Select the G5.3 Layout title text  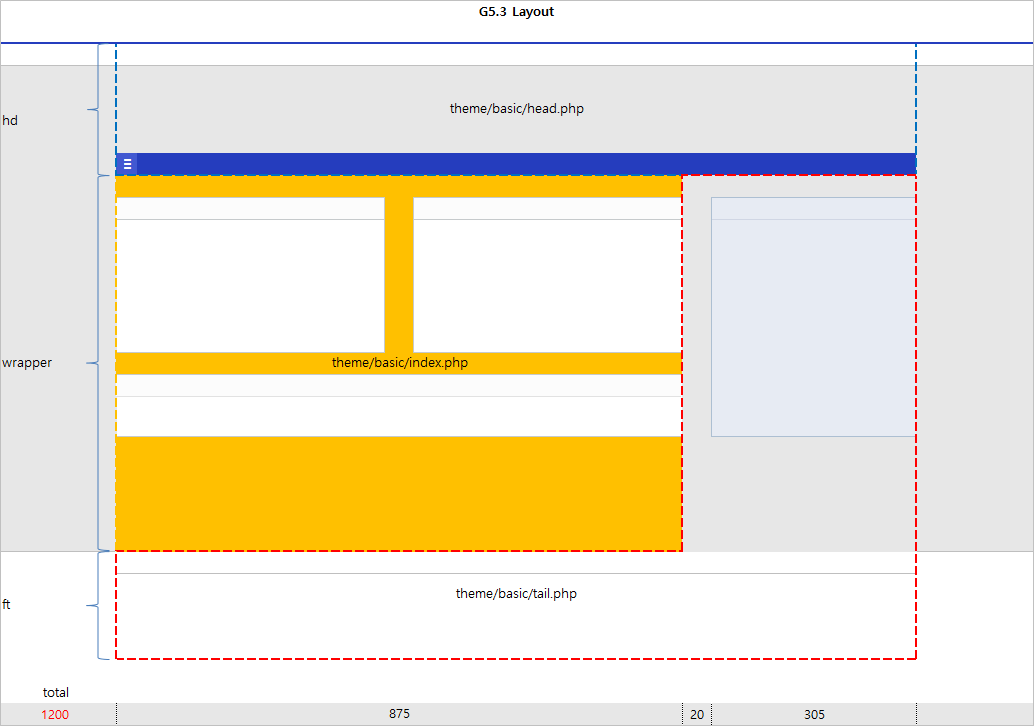click(516, 12)
